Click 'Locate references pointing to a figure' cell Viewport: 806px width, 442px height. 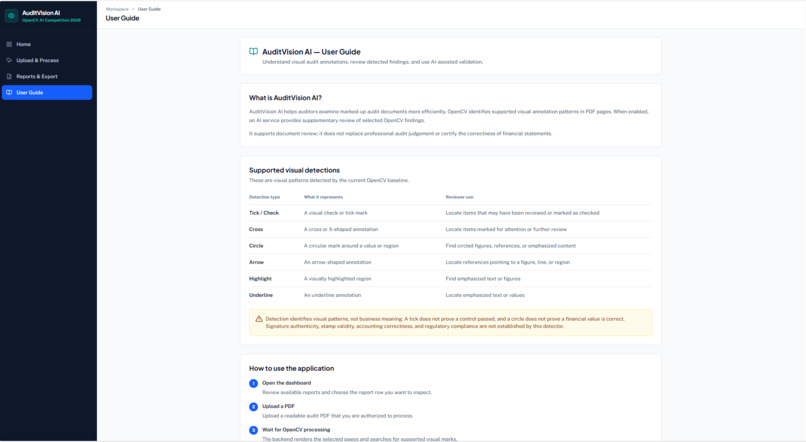[x=507, y=262]
